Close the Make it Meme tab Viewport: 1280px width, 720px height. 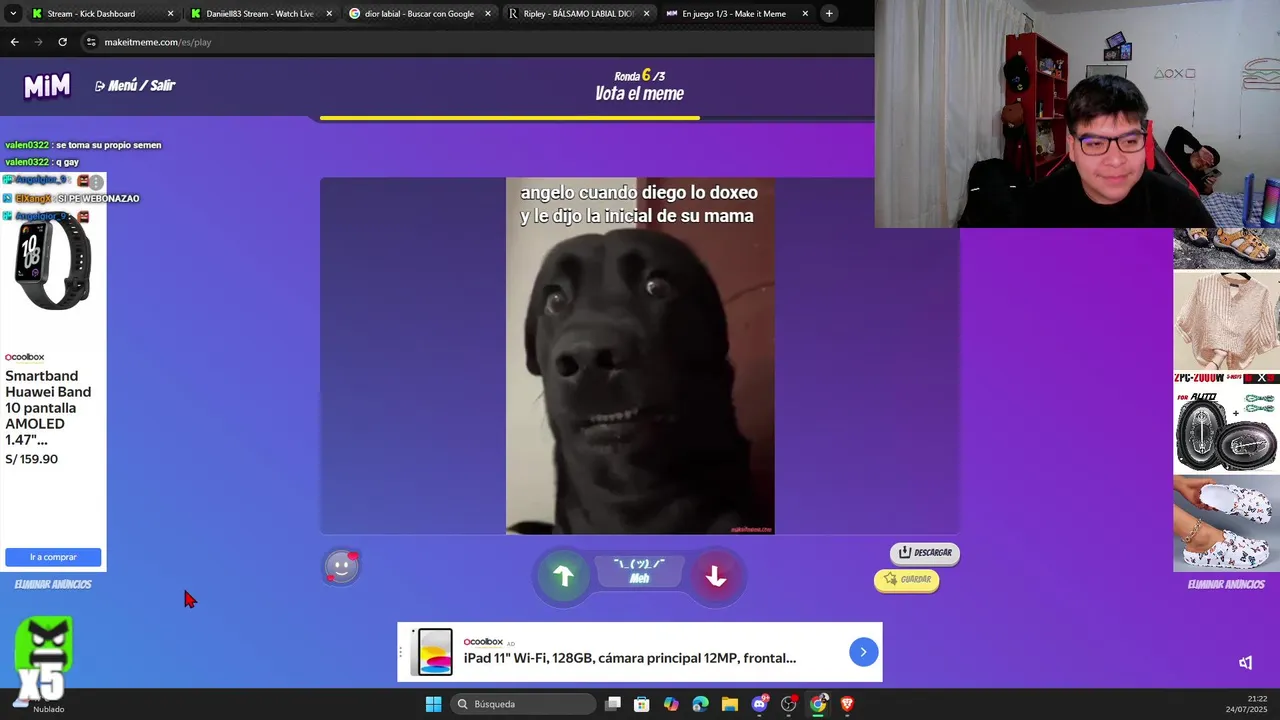click(805, 14)
